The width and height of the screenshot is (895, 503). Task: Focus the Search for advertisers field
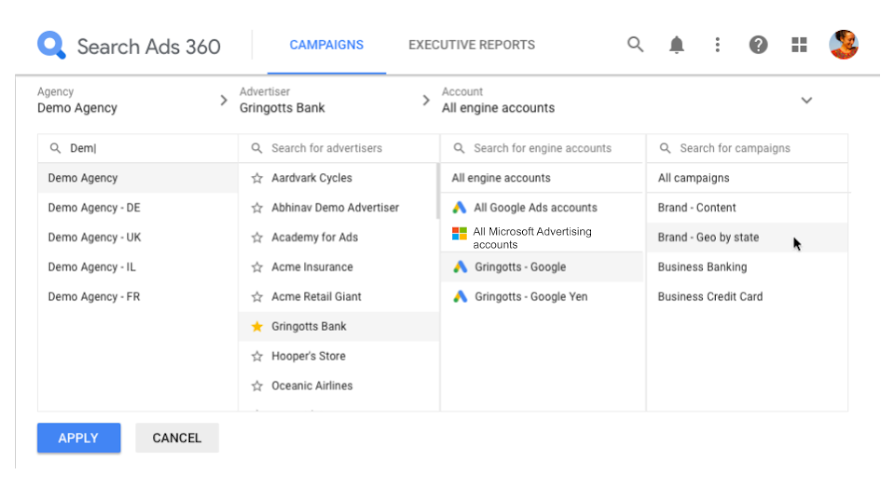pos(339,148)
